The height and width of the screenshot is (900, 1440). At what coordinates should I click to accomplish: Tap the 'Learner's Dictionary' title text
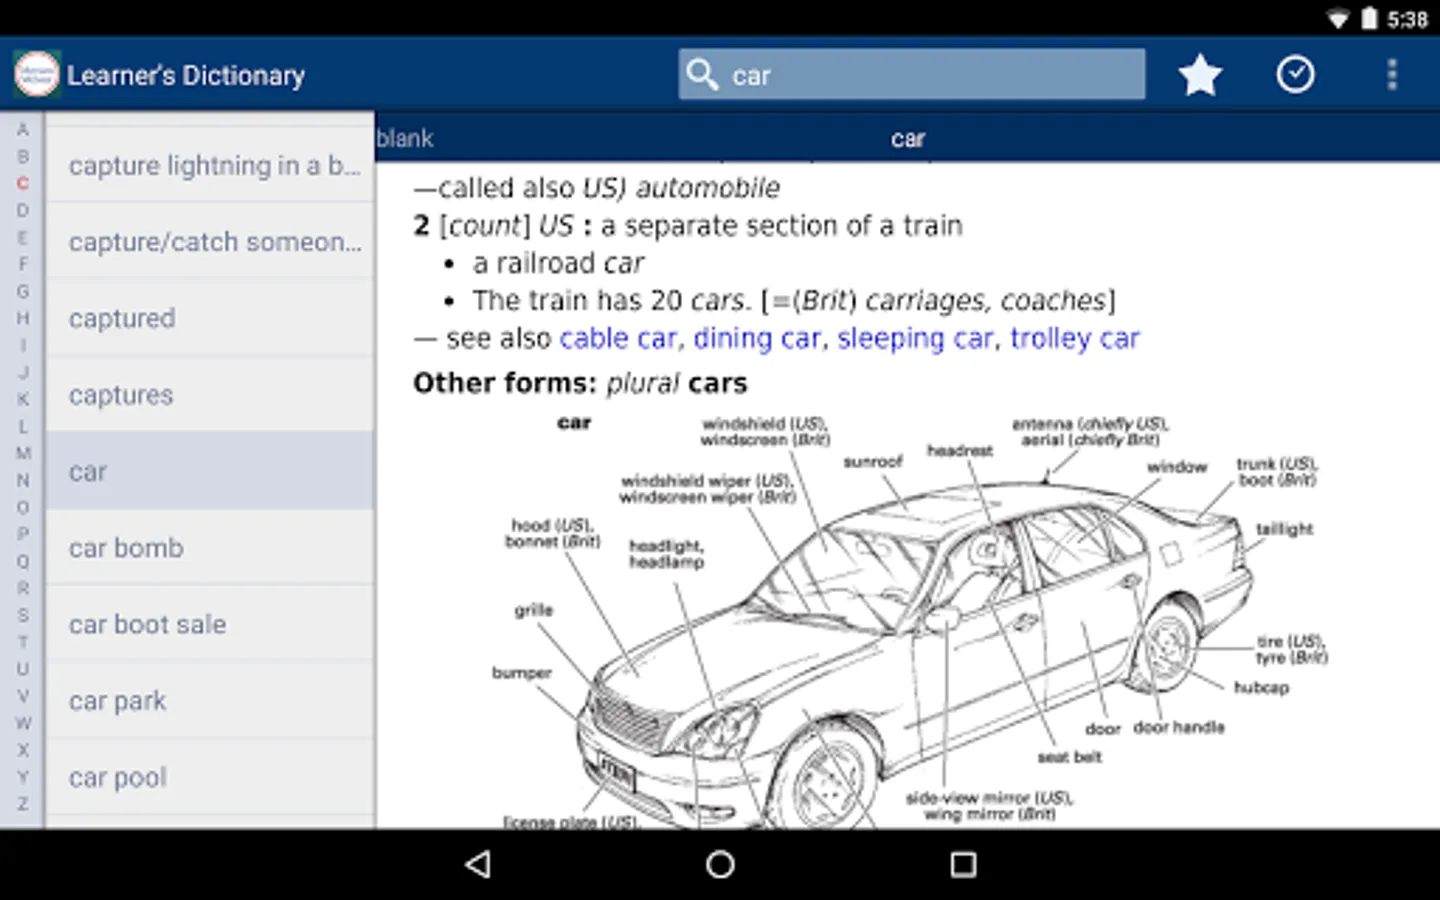[186, 75]
